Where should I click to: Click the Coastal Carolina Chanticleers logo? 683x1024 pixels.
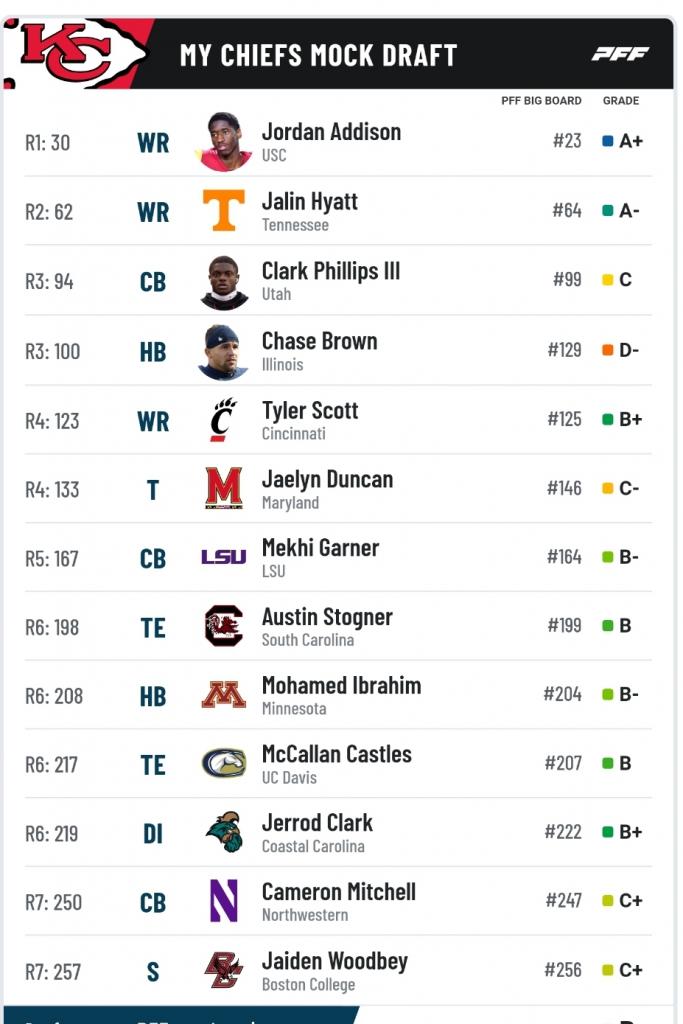[x=223, y=831]
